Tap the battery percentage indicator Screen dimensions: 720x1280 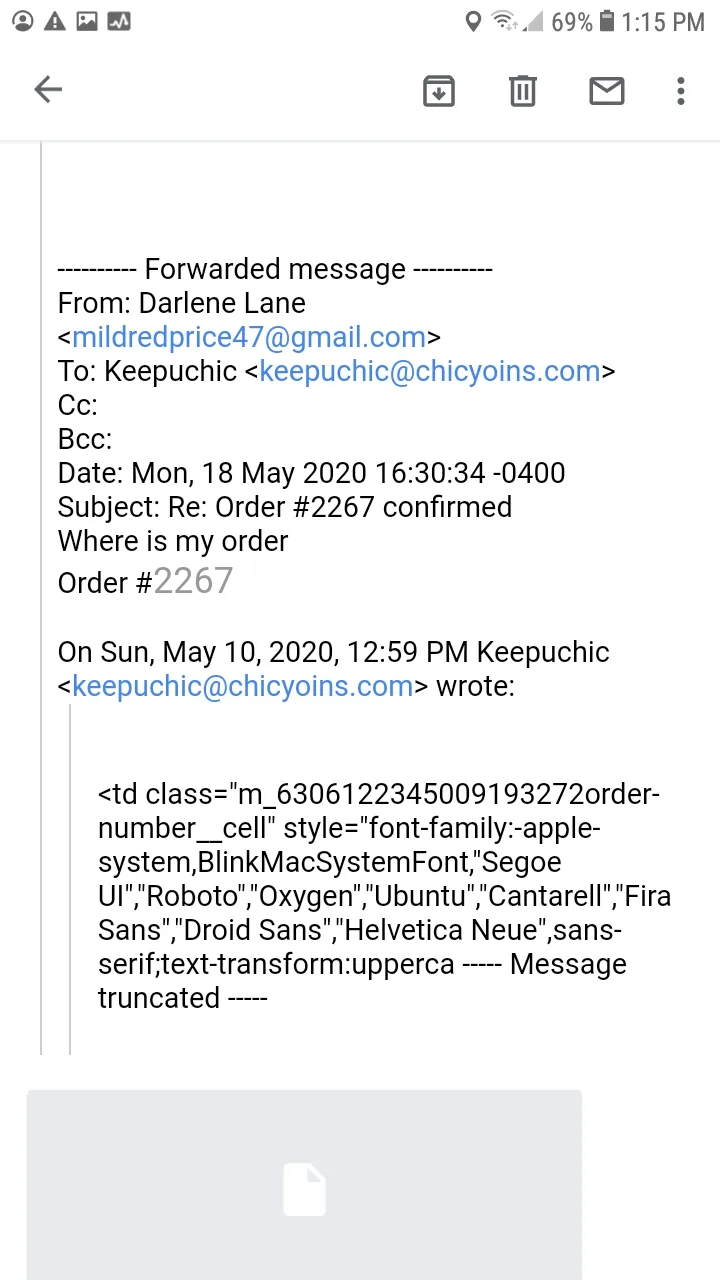[x=572, y=22]
